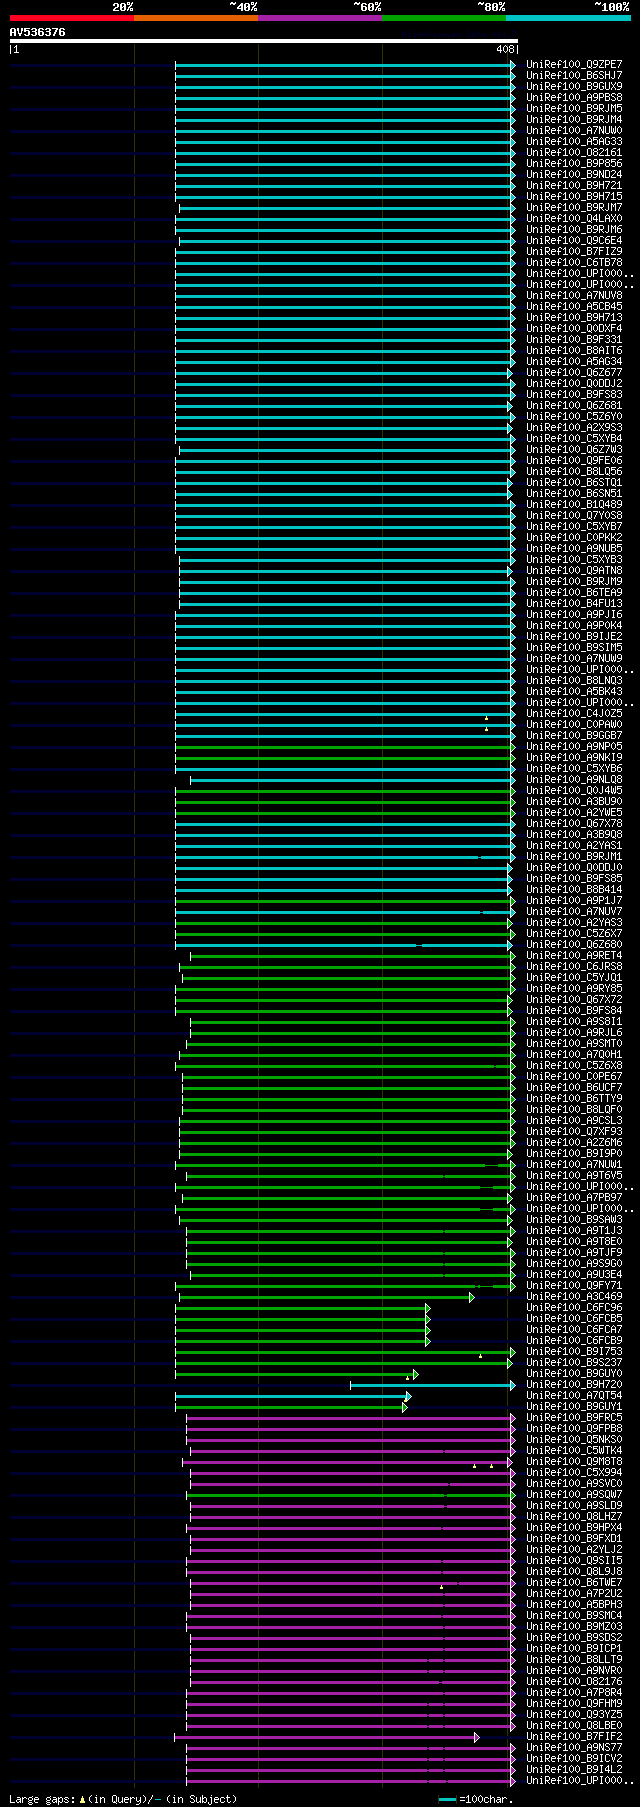Open hit UniRef100_A7NUW0
The width and height of the screenshot is (640, 1807).
pyautogui.click(x=574, y=130)
